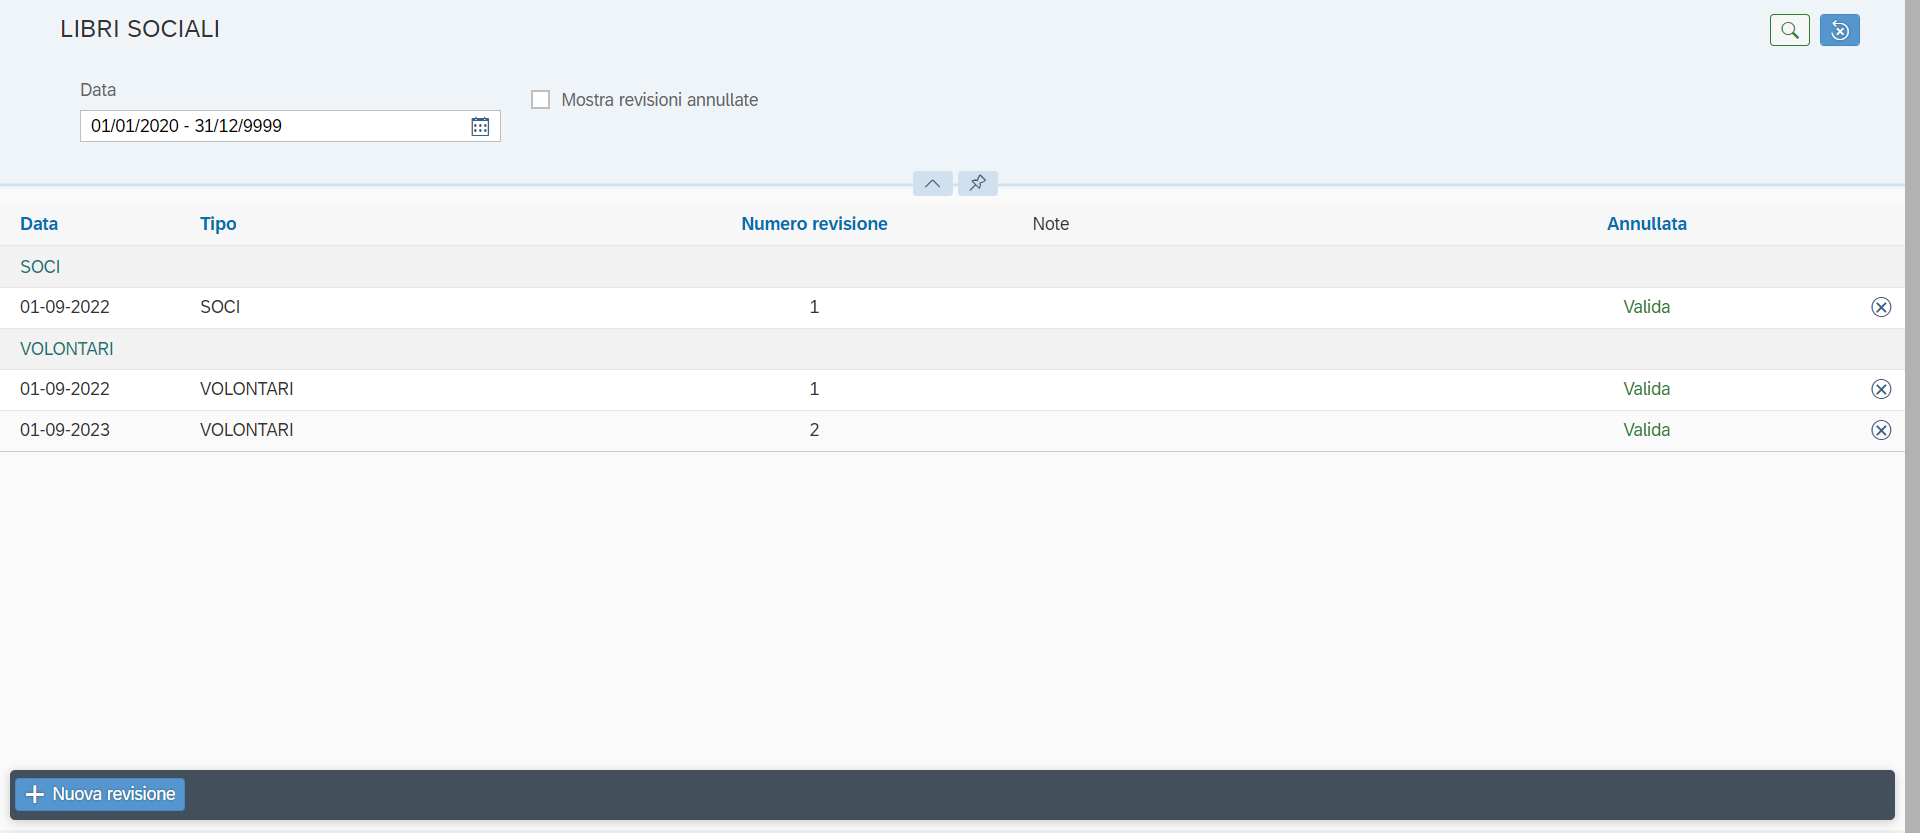Enable Mostra revisioni annullate checkbox
The image size is (1920, 833).
540,100
